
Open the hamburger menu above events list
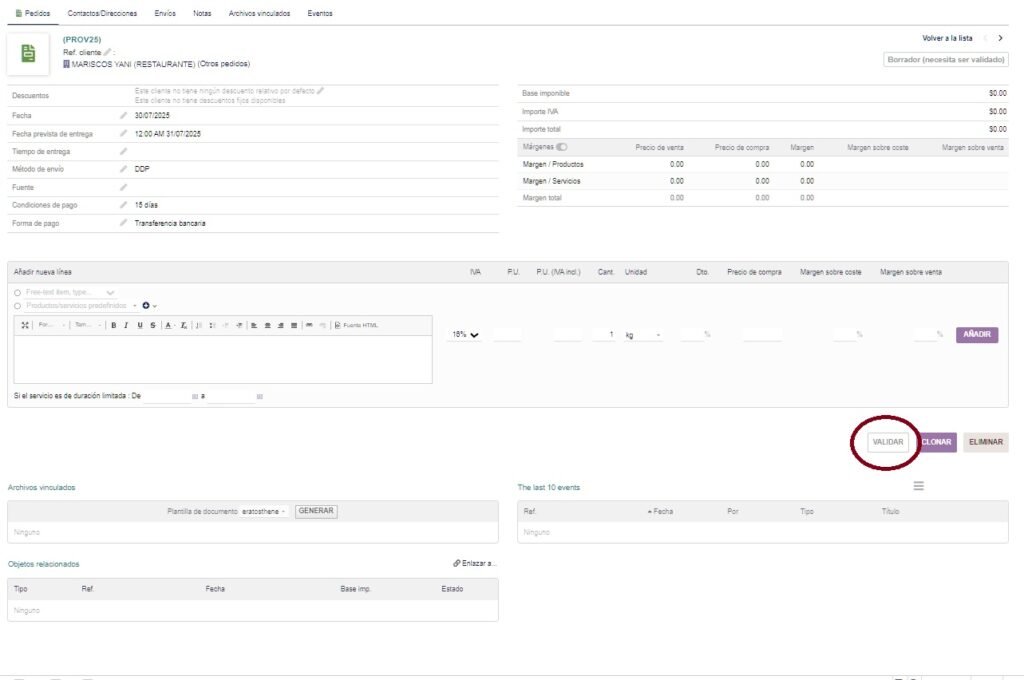(x=918, y=486)
